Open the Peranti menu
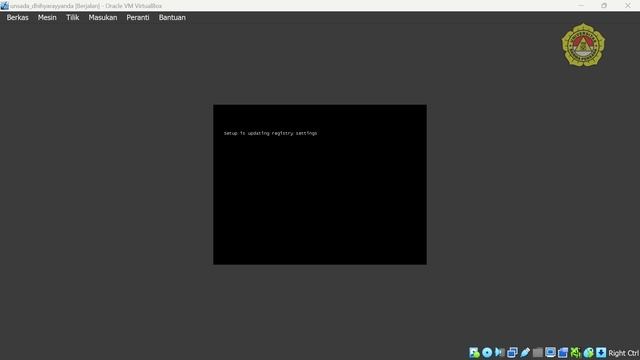The image size is (640, 360). [138, 18]
